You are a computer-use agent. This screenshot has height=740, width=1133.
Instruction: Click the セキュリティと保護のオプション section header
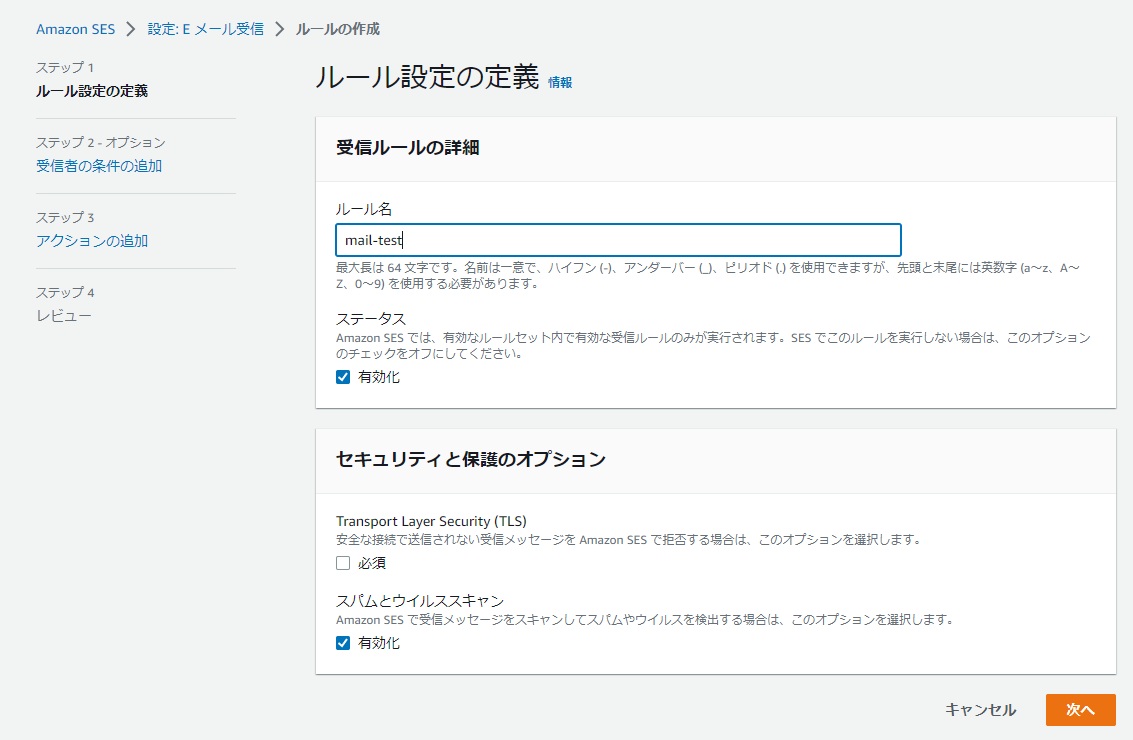pyautogui.click(x=470, y=459)
